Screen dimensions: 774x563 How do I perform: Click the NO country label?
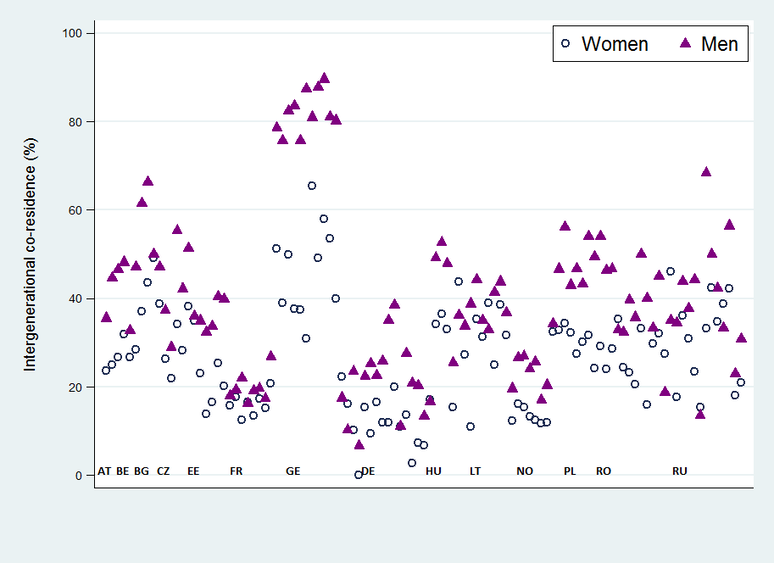tap(525, 471)
